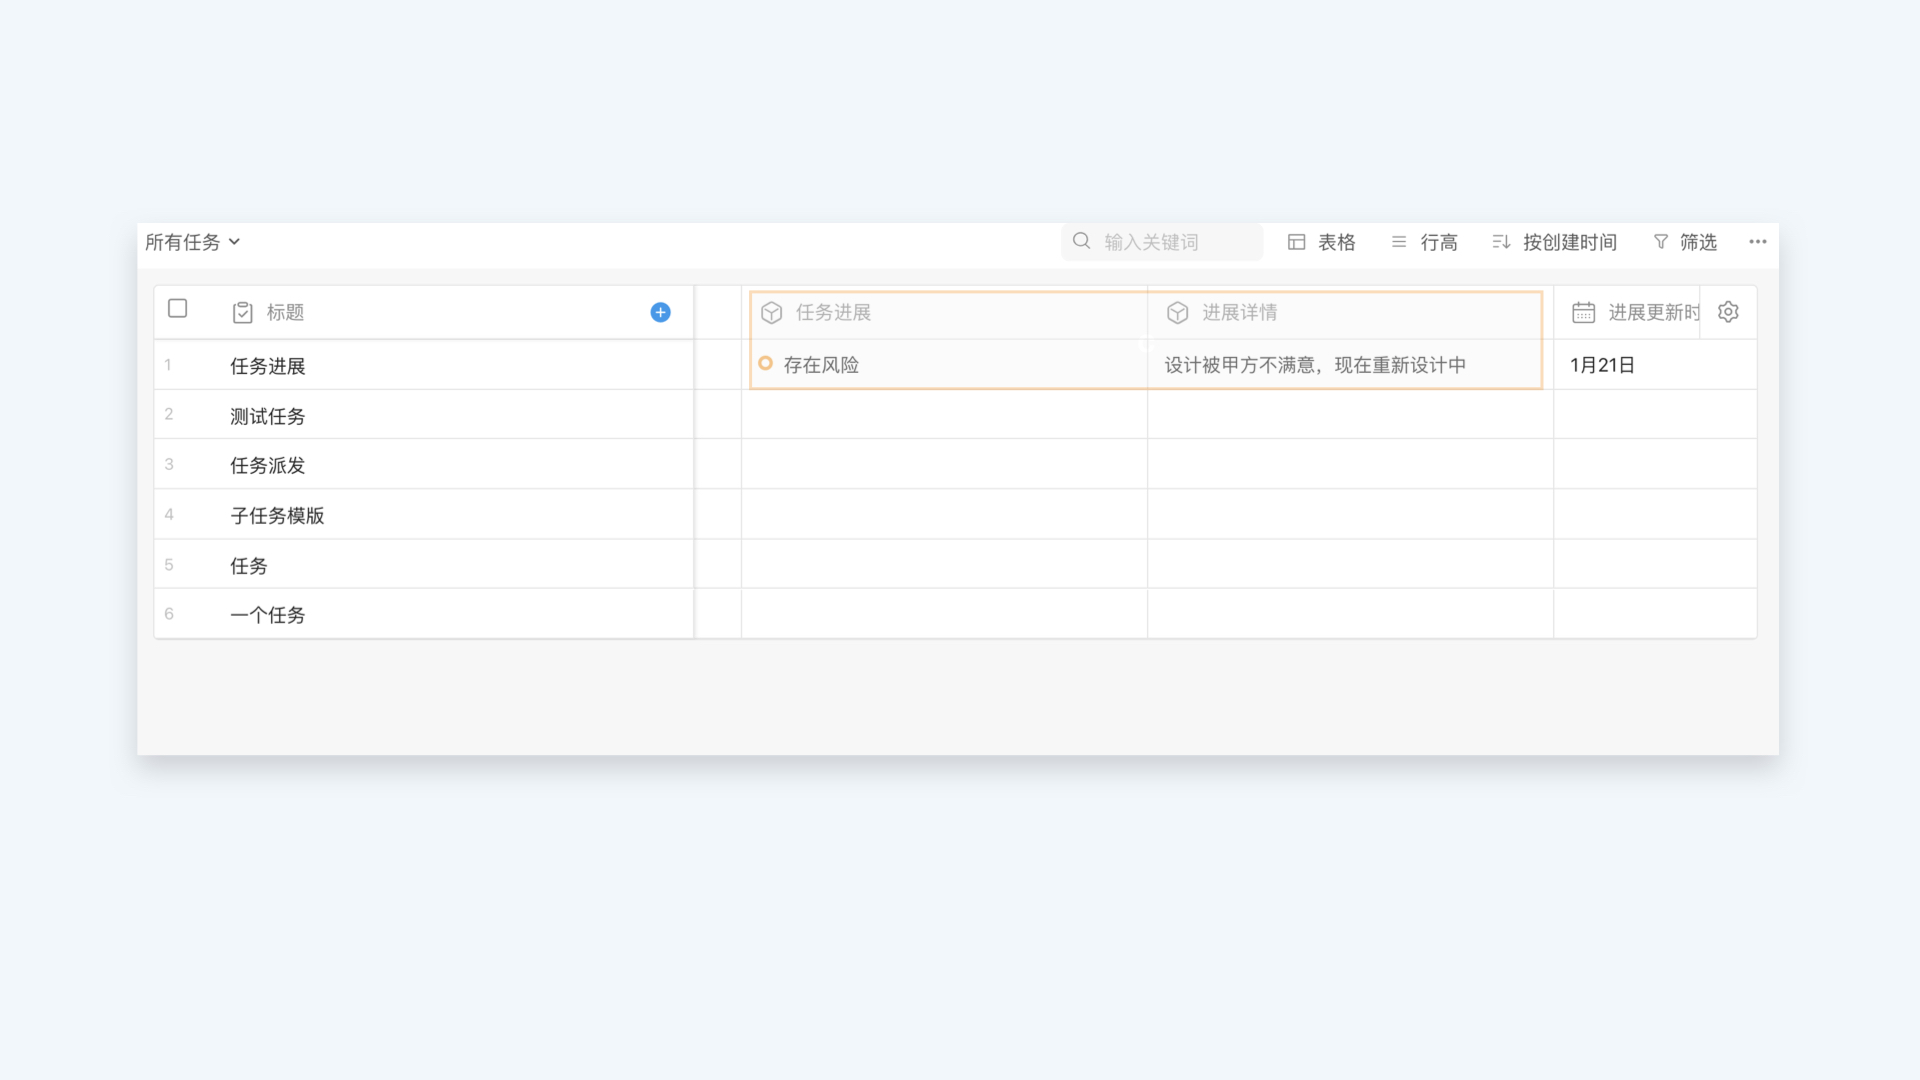1920x1080 pixels.
Task: Select the orange 存在风险 status circle
Action: click(765, 364)
